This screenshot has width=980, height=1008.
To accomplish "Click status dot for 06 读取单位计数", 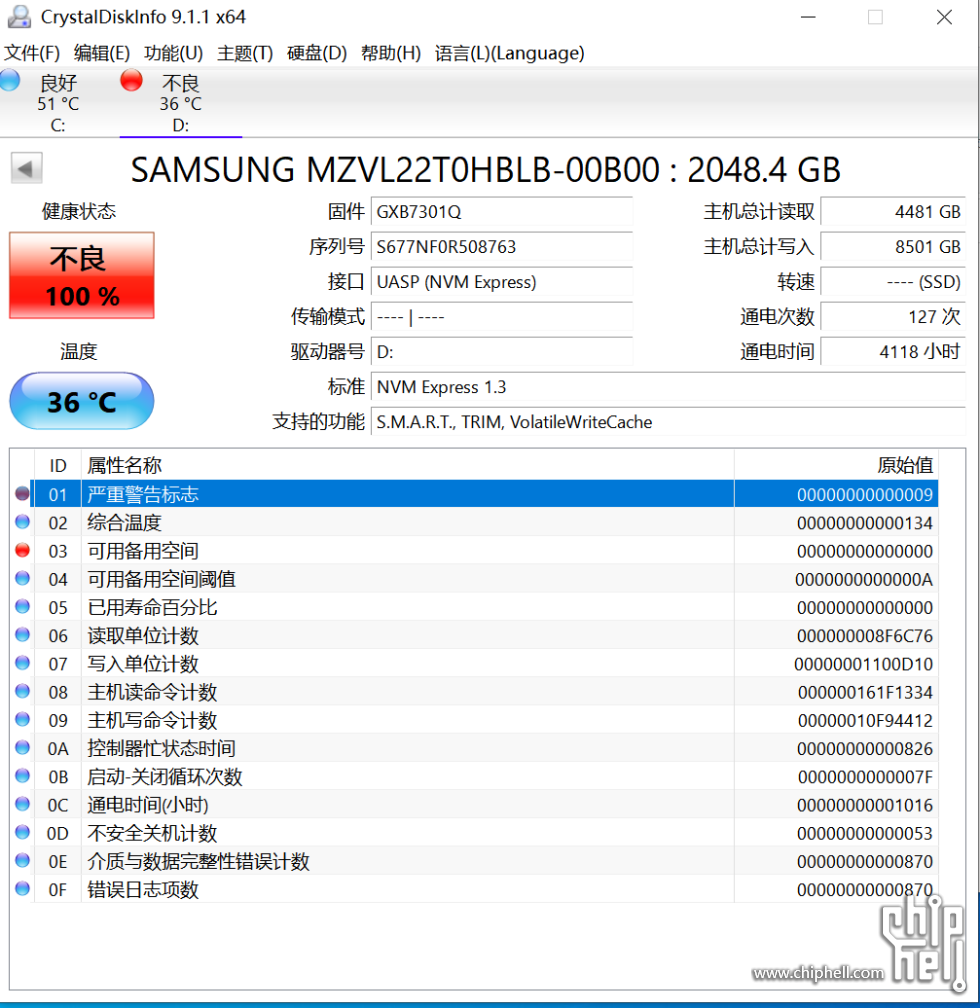I will tap(23, 635).
